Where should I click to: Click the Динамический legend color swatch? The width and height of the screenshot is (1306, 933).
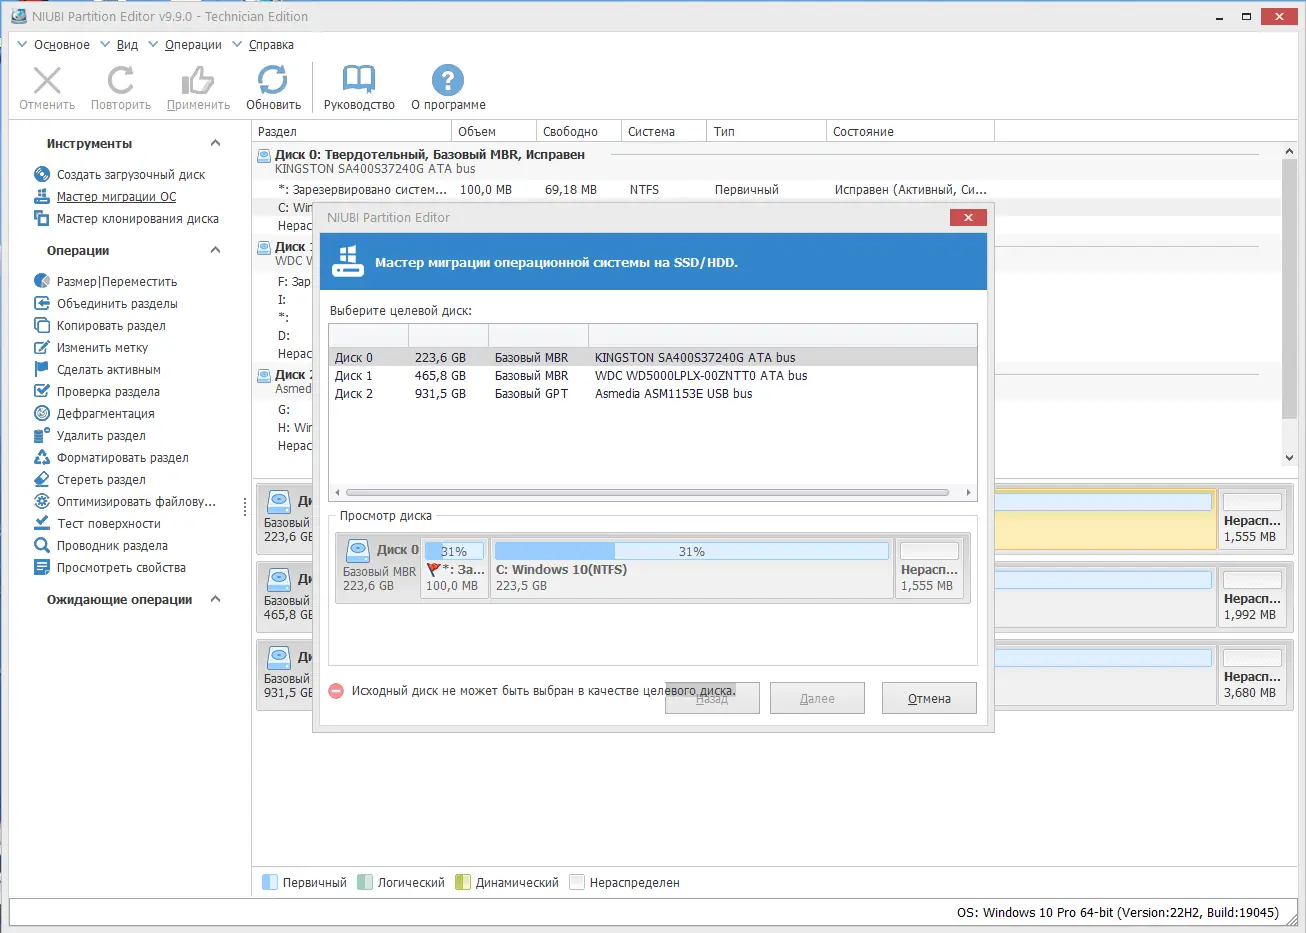point(463,882)
